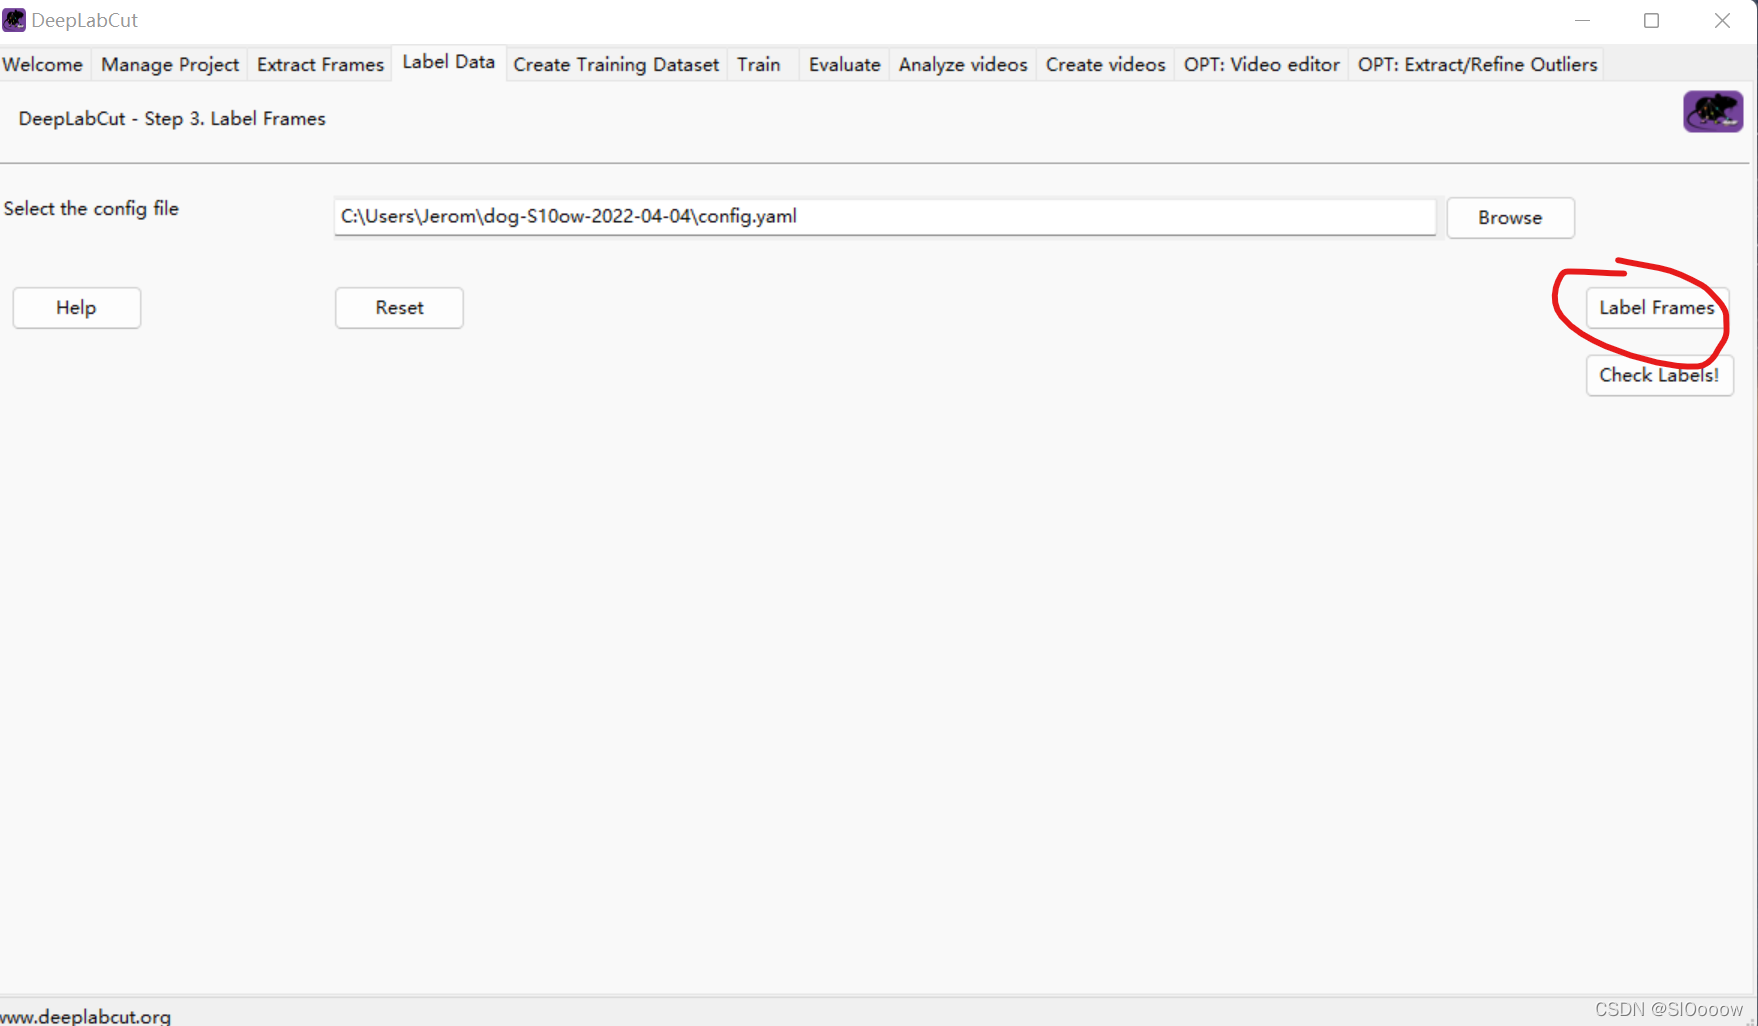
Task: Go to the Extract Frames tab
Action: click(320, 65)
